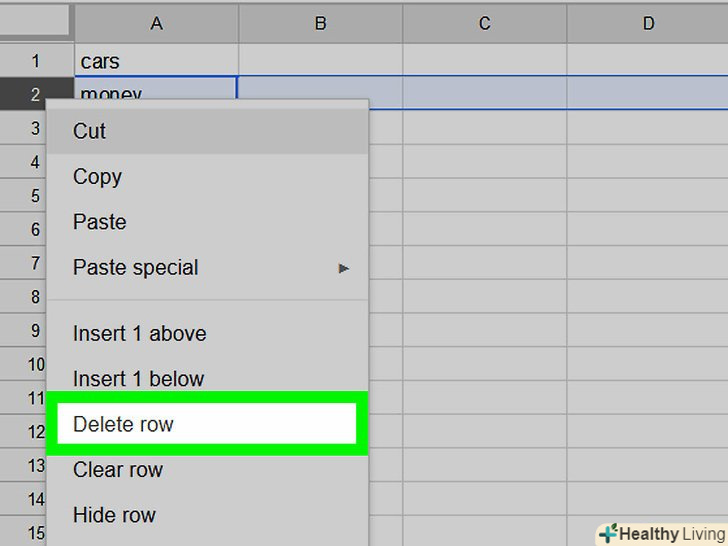This screenshot has height=546, width=728.
Task: Click row 9 header number
Action: (36, 331)
